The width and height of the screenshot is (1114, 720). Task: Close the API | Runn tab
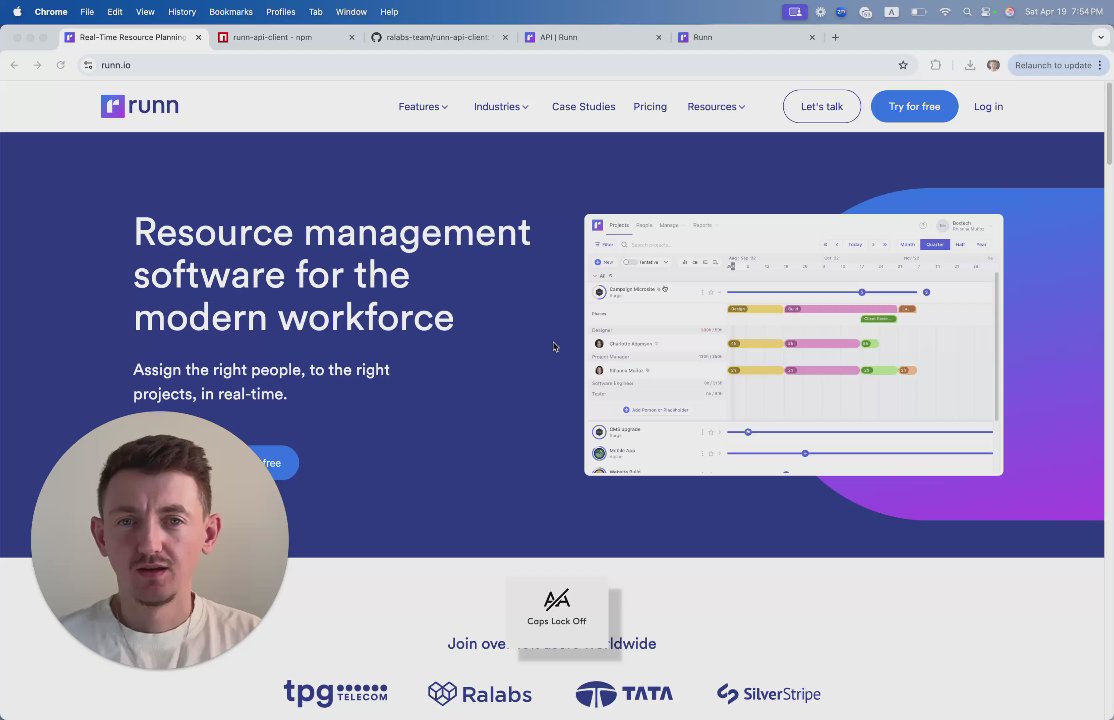click(x=659, y=37)
